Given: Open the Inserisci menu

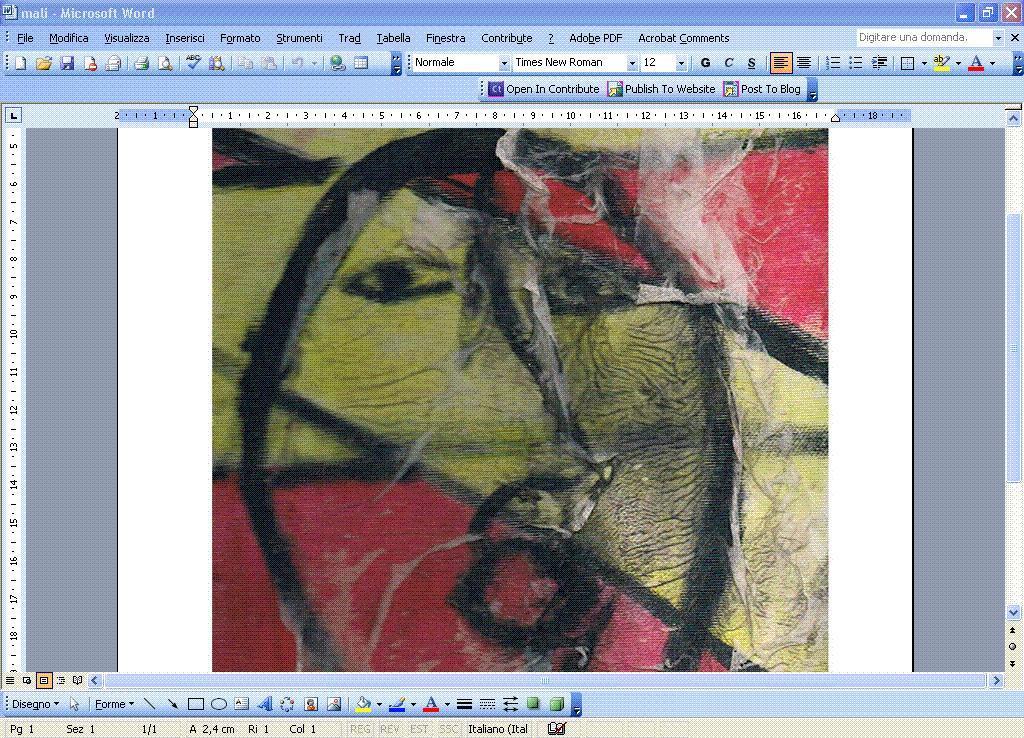Looking at the screenshot, I should (185, 38).
